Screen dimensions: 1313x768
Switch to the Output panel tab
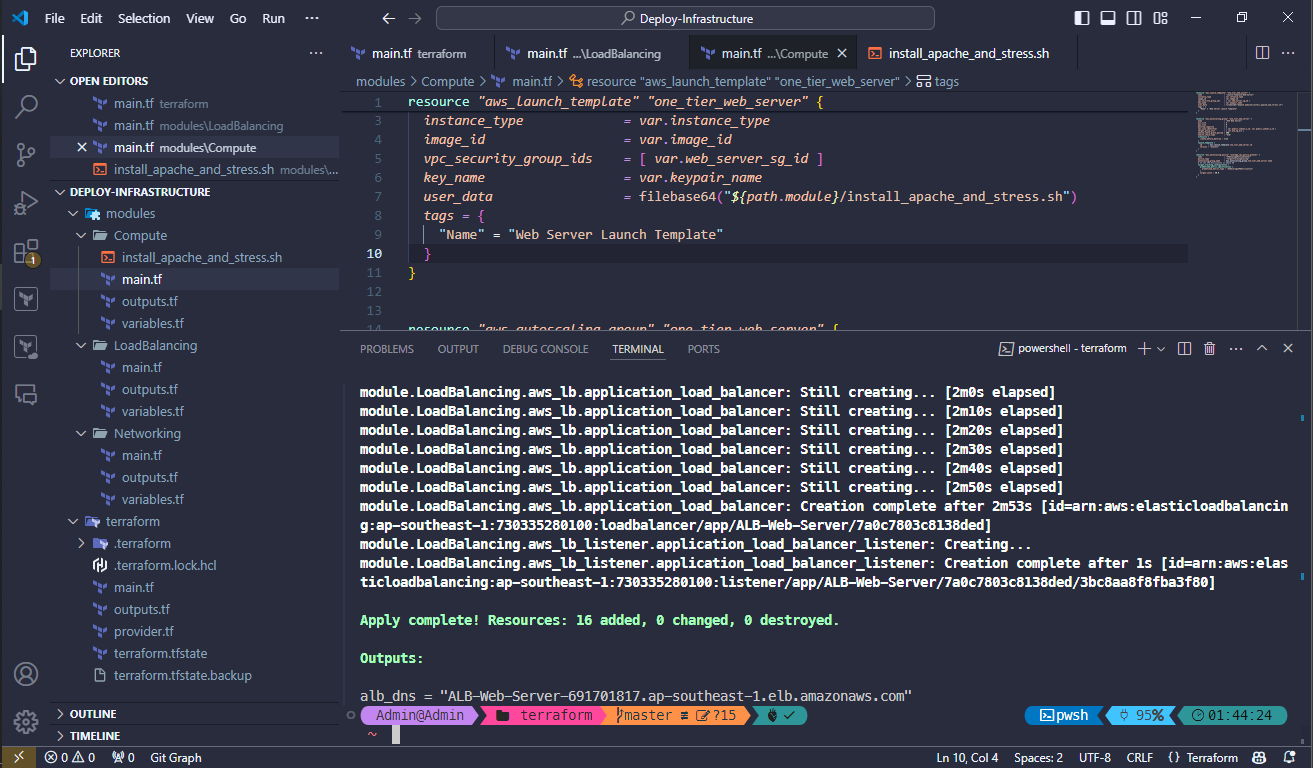pyautogui.click(x=458, y=349)
